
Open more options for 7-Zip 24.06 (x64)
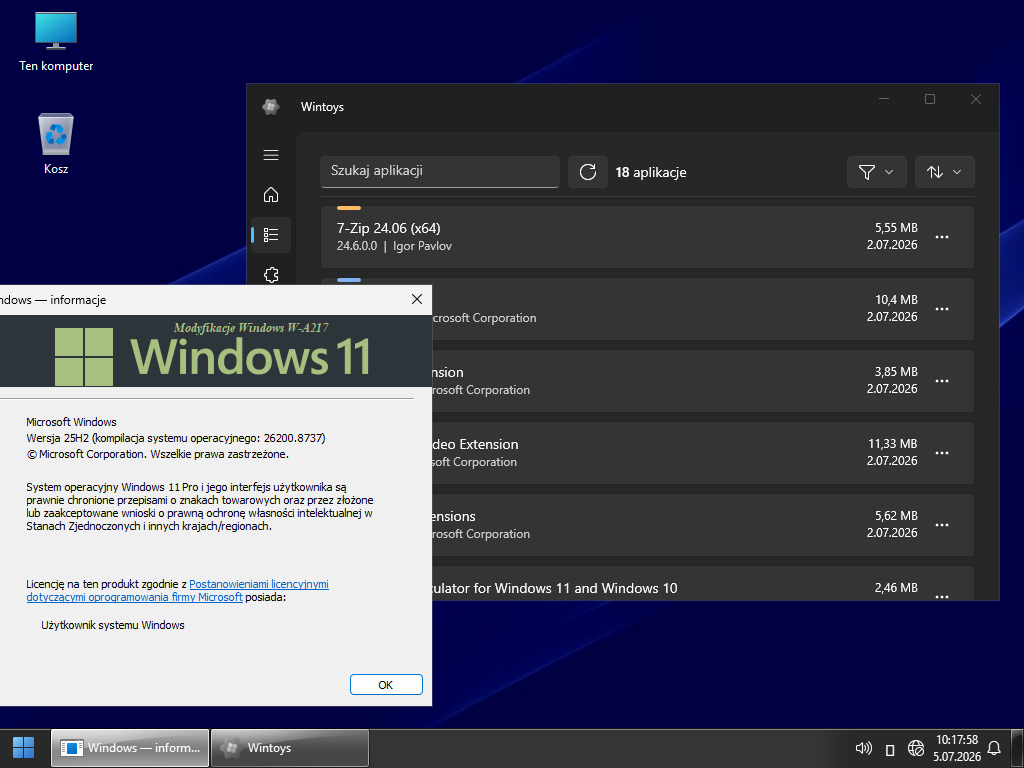click(x=942, y=237)
